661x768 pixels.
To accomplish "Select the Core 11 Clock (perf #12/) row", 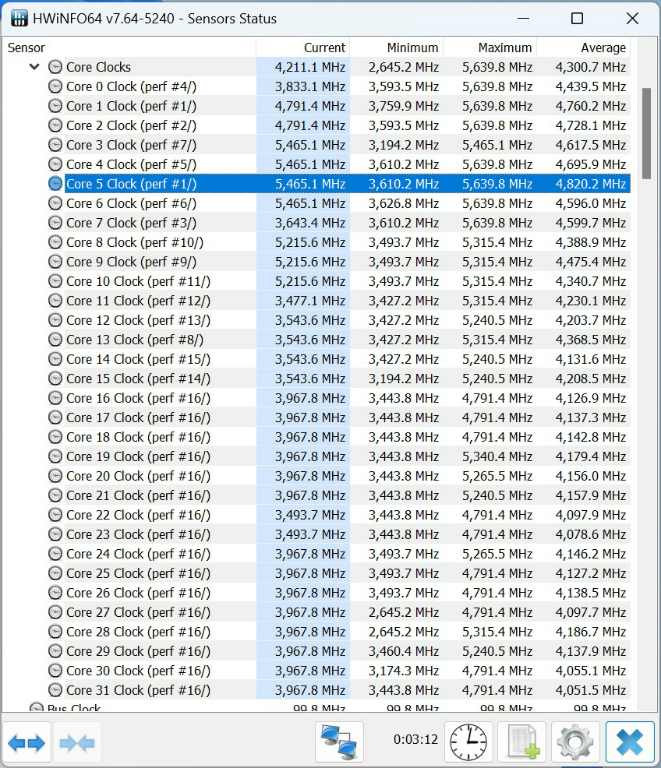I will 338,301.
